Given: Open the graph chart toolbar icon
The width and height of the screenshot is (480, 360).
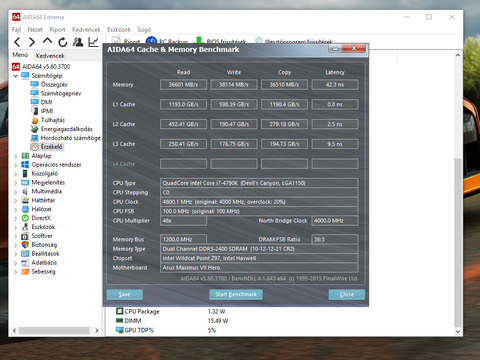Looking at the screenshot, I should (93, 42).
